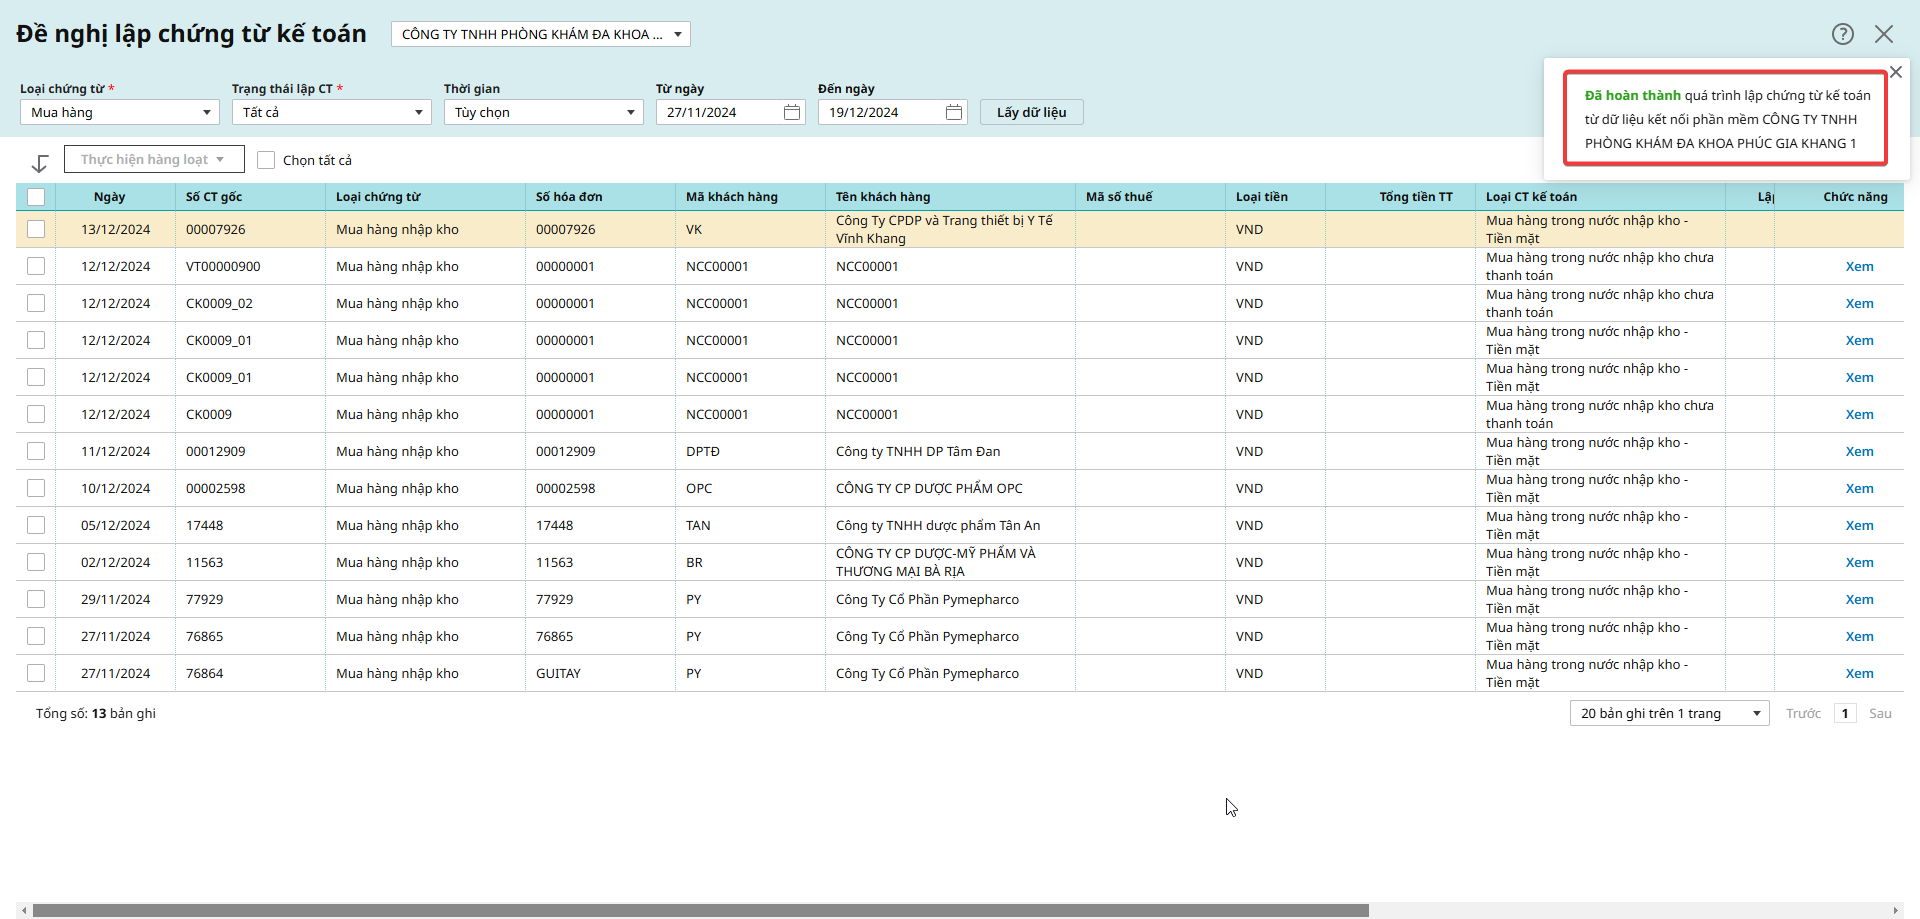Check the row for voucher 00012909
The height and width of the screenshot is (919, 1920).
[36, 451]
